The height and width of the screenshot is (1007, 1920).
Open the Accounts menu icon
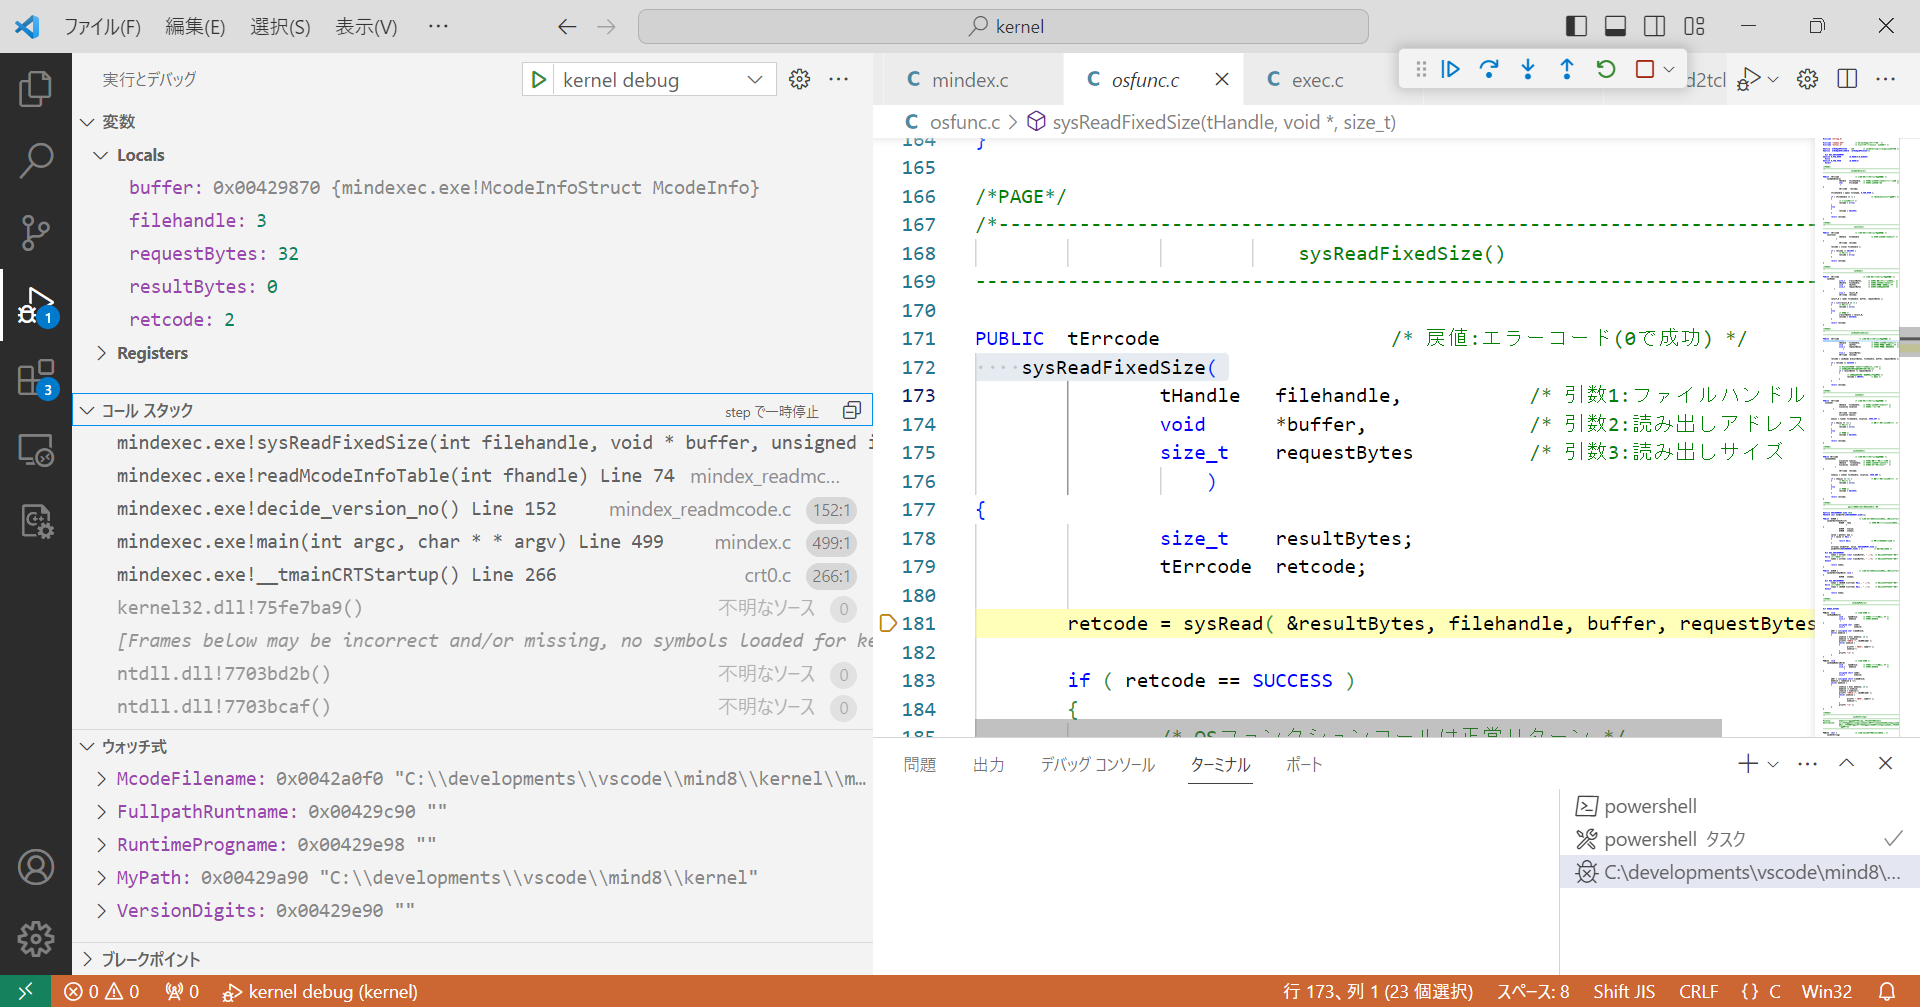[x=36, y=867]
